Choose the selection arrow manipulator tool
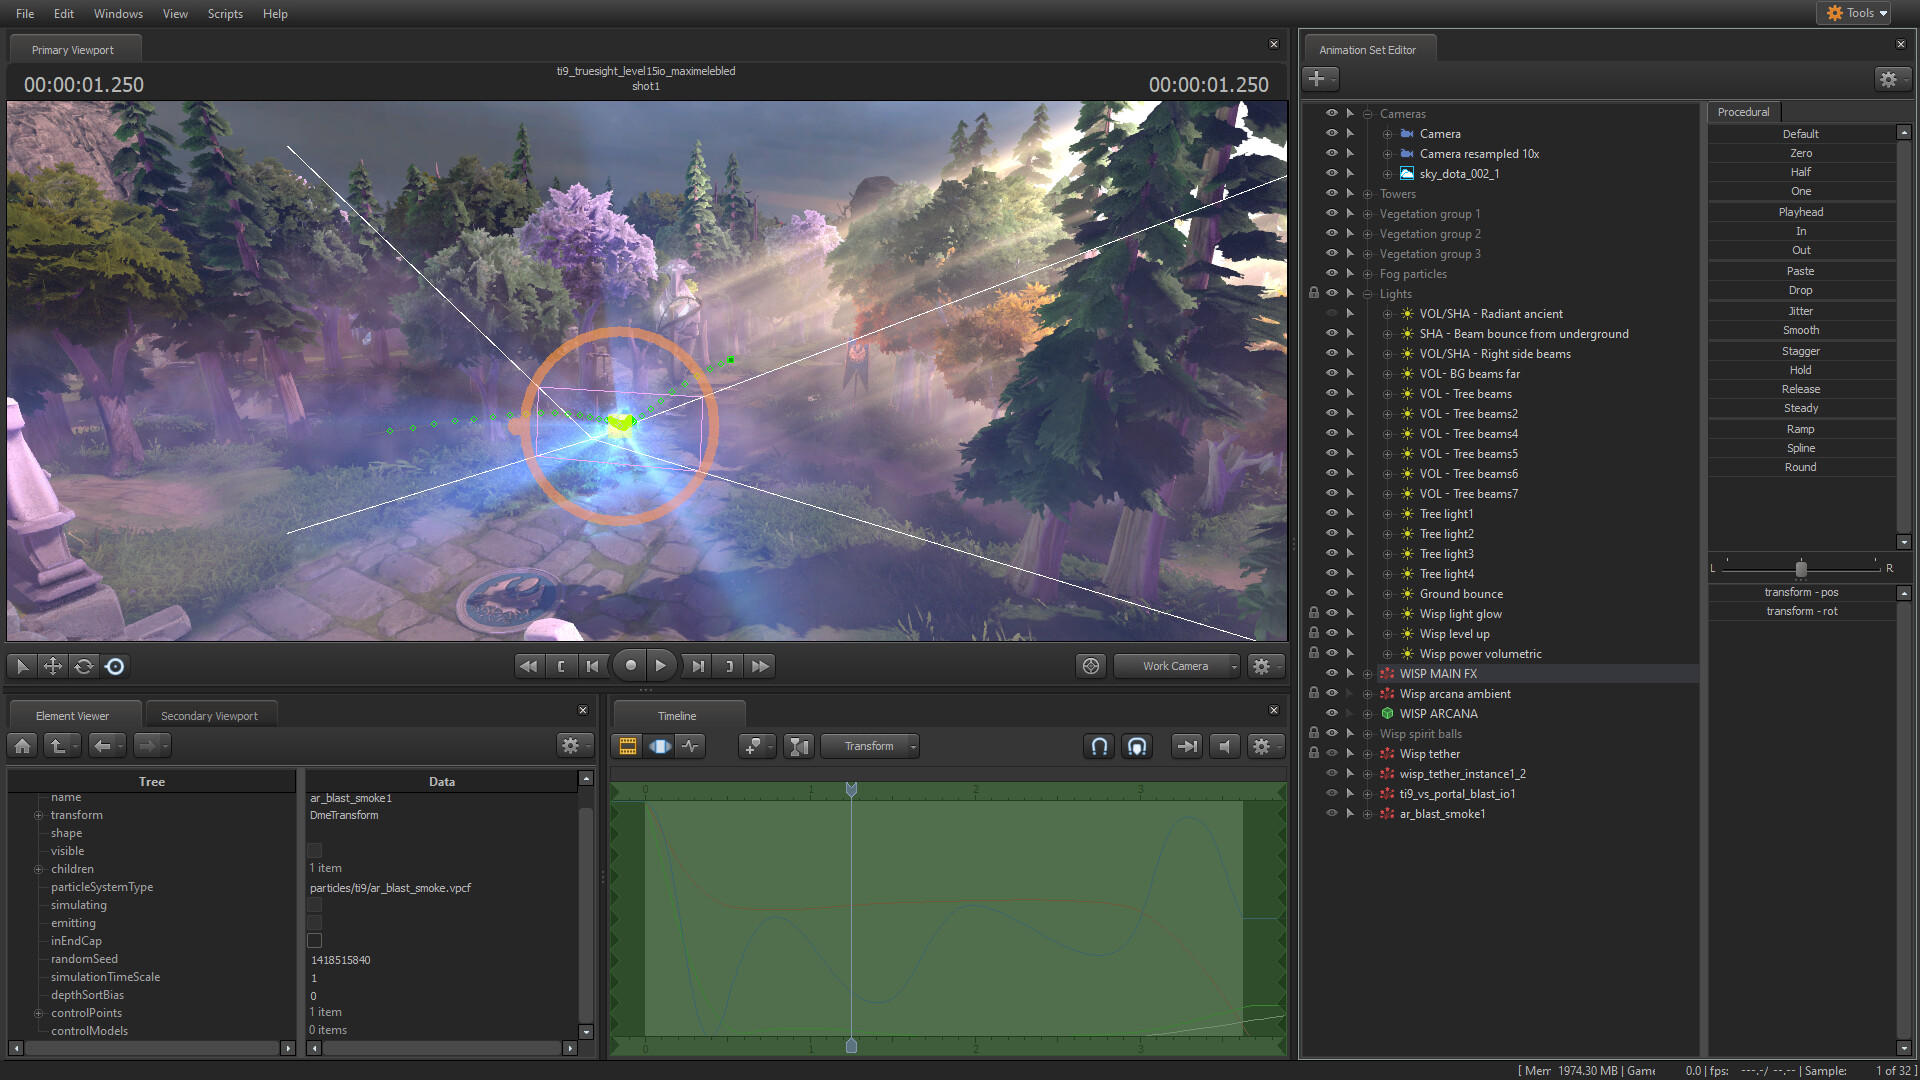The image size is (1920, 1080). pos(22,666)
